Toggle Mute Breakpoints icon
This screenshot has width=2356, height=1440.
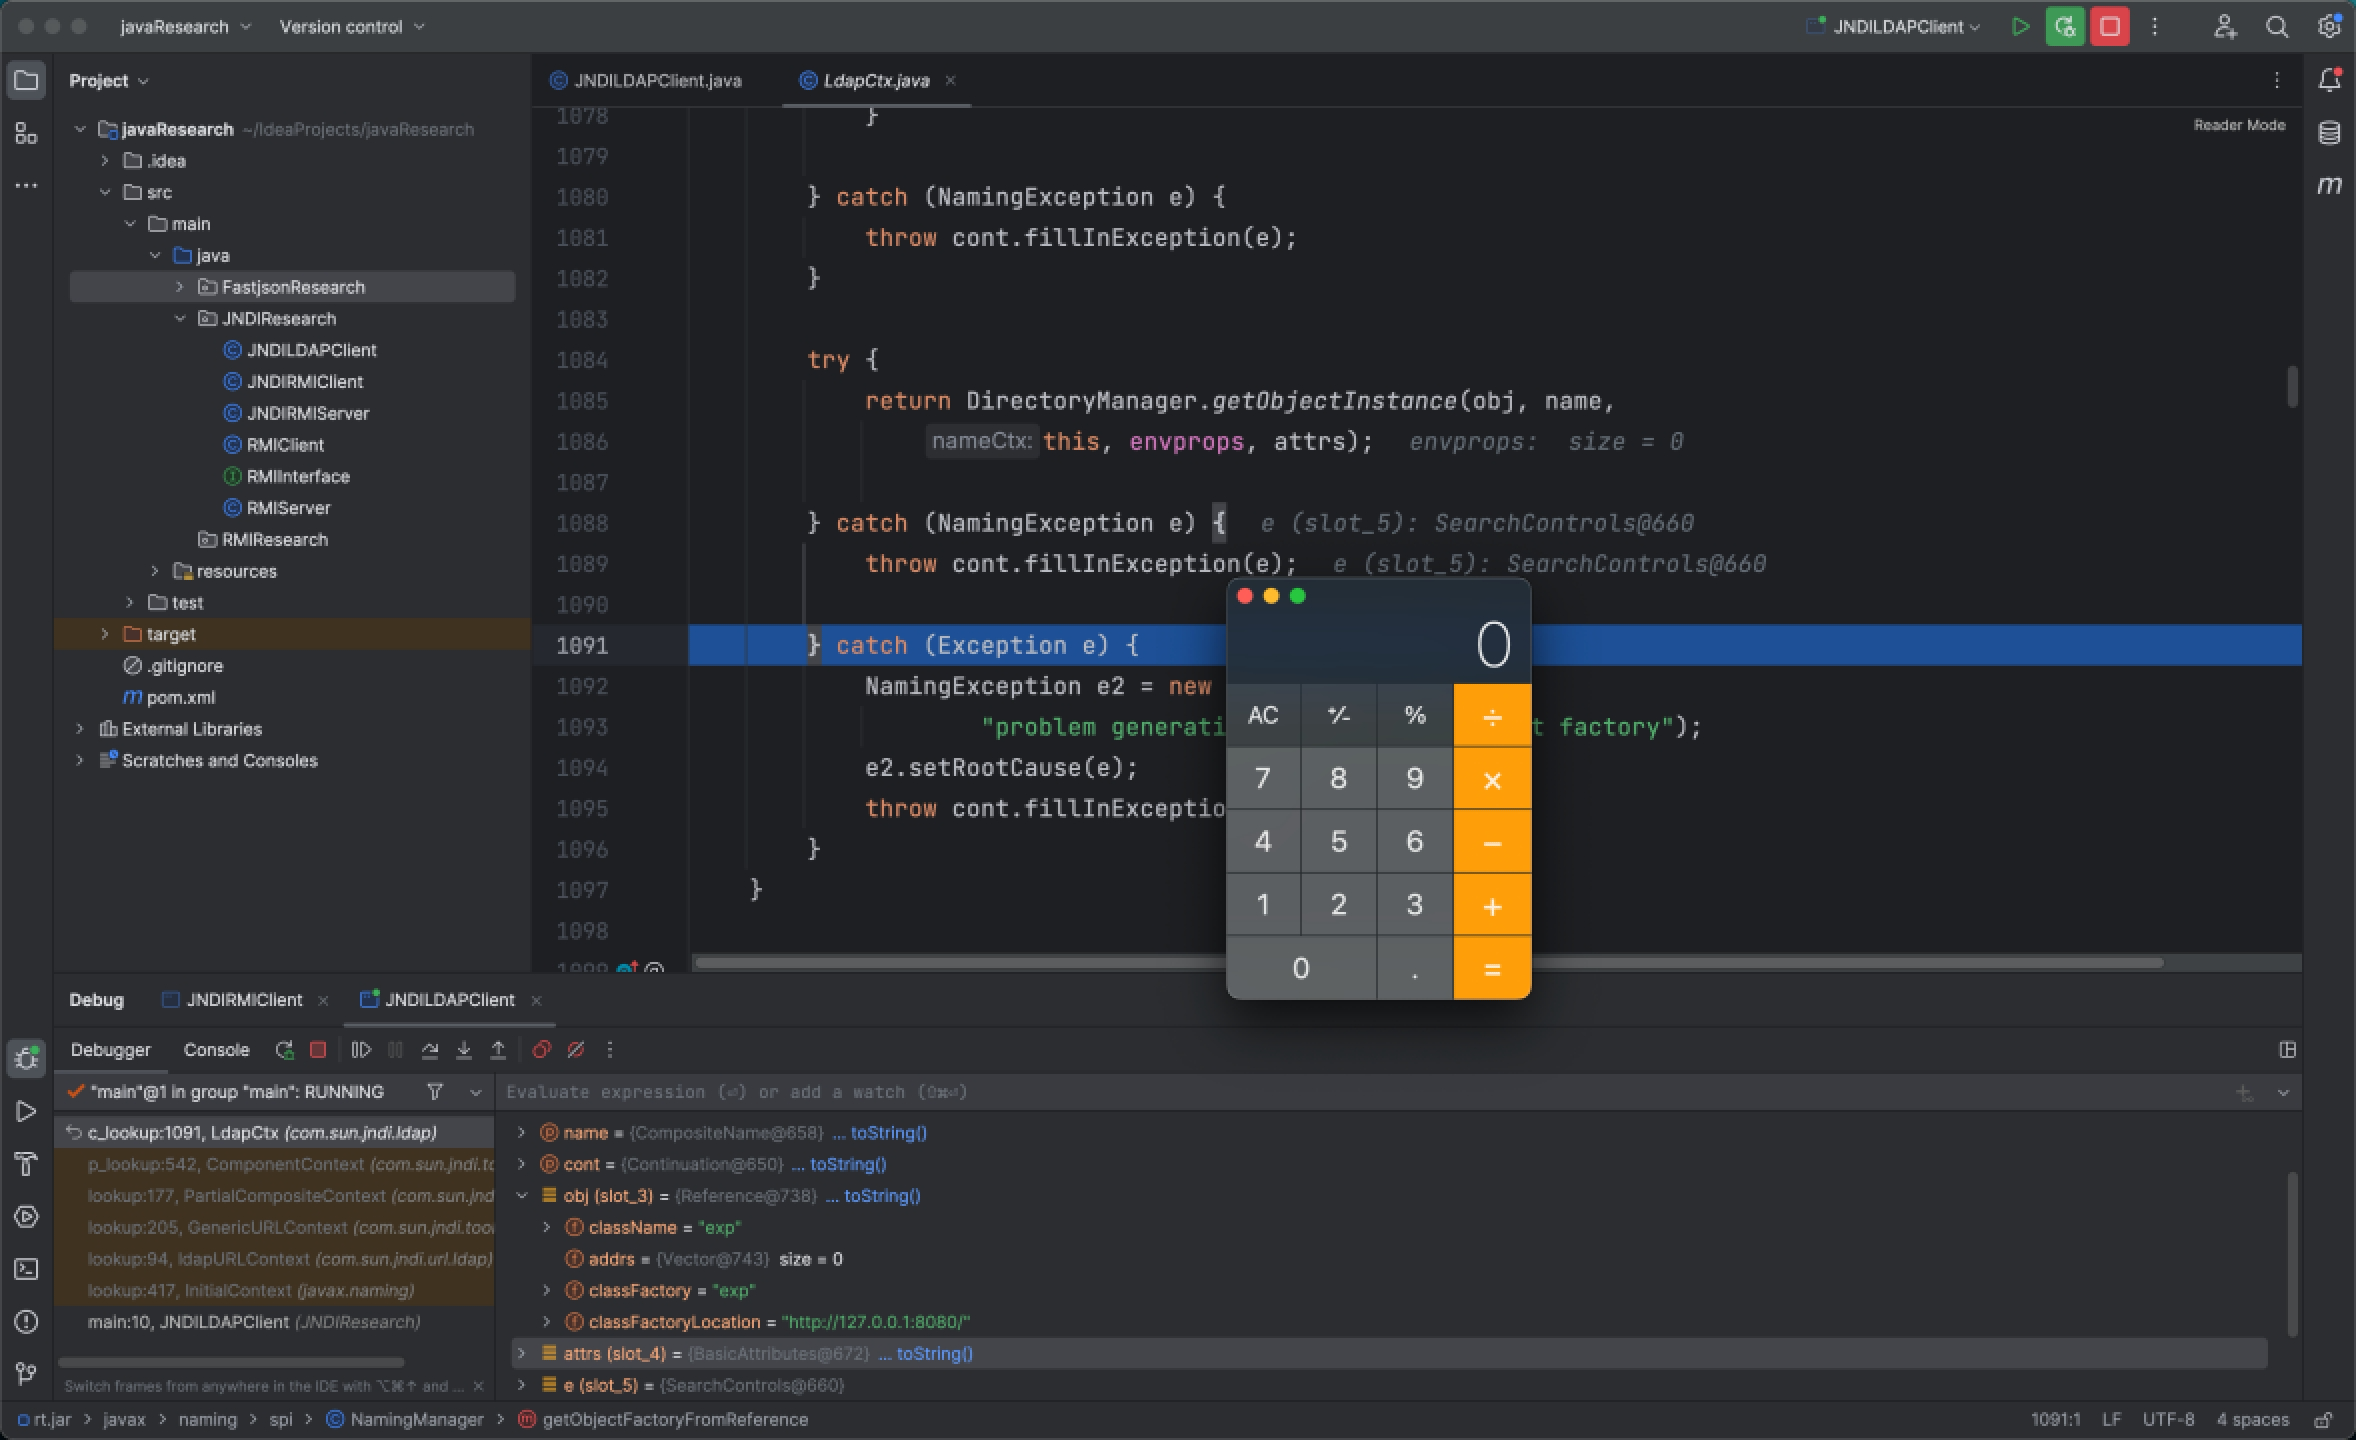pyautogui.click(x=576, y=1050)
